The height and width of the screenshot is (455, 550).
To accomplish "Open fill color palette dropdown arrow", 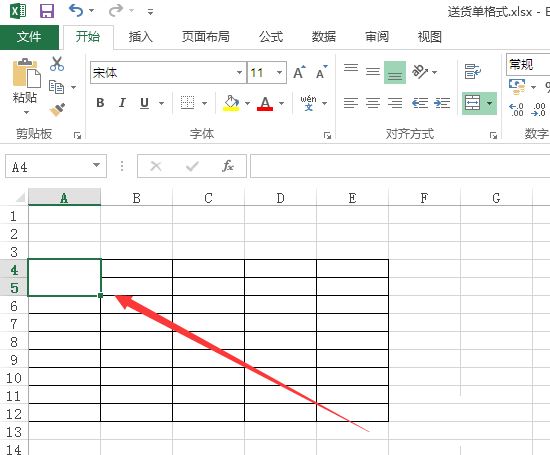I will (248, 103).
